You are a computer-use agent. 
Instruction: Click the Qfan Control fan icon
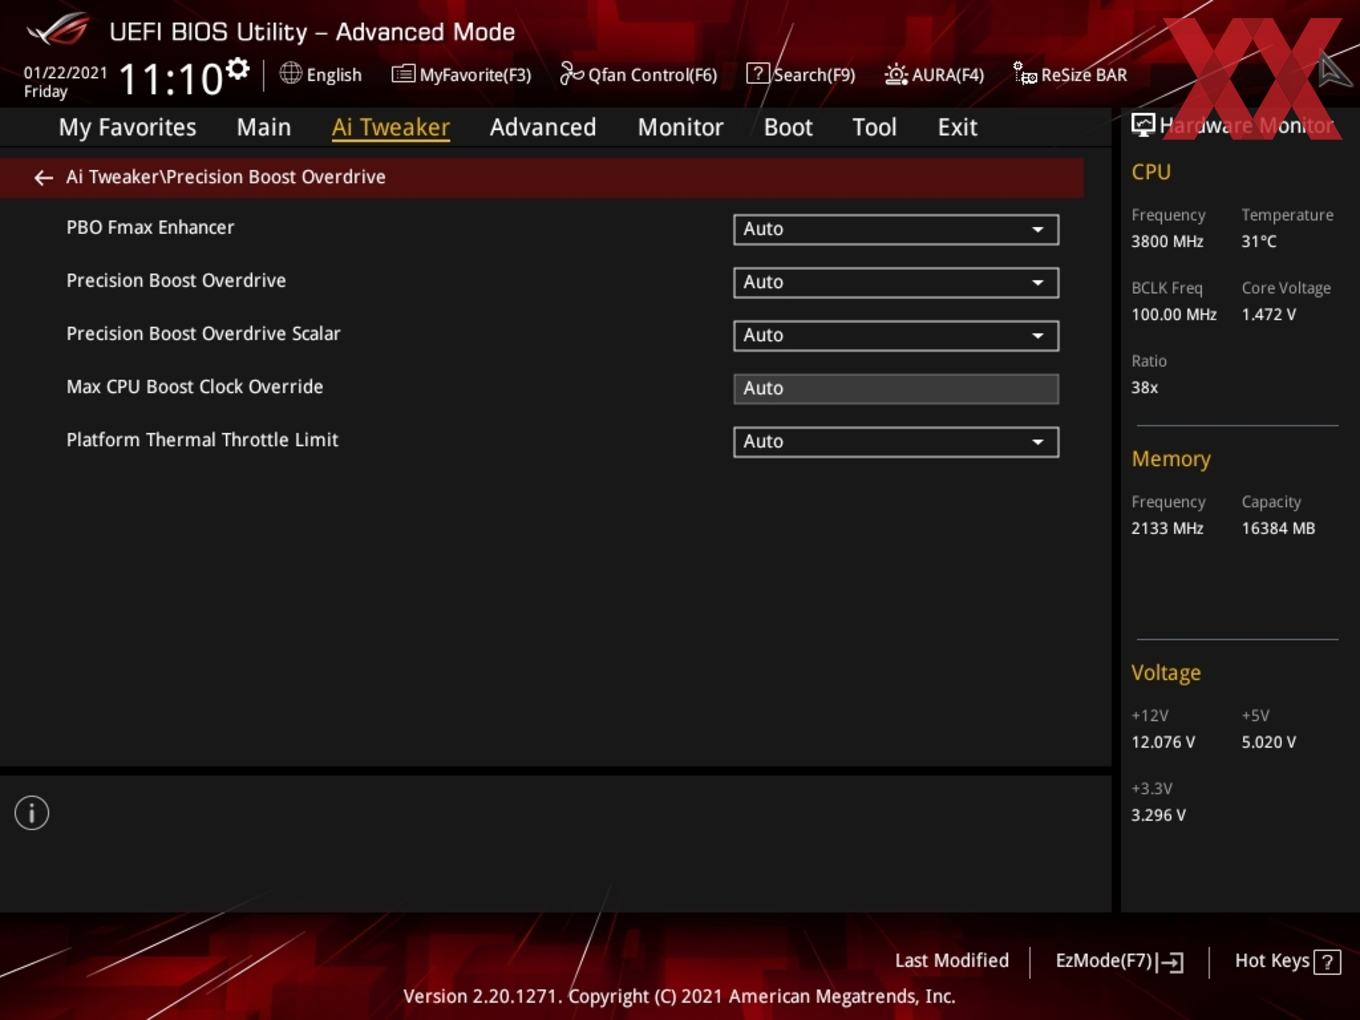click(x=571, y=73)
